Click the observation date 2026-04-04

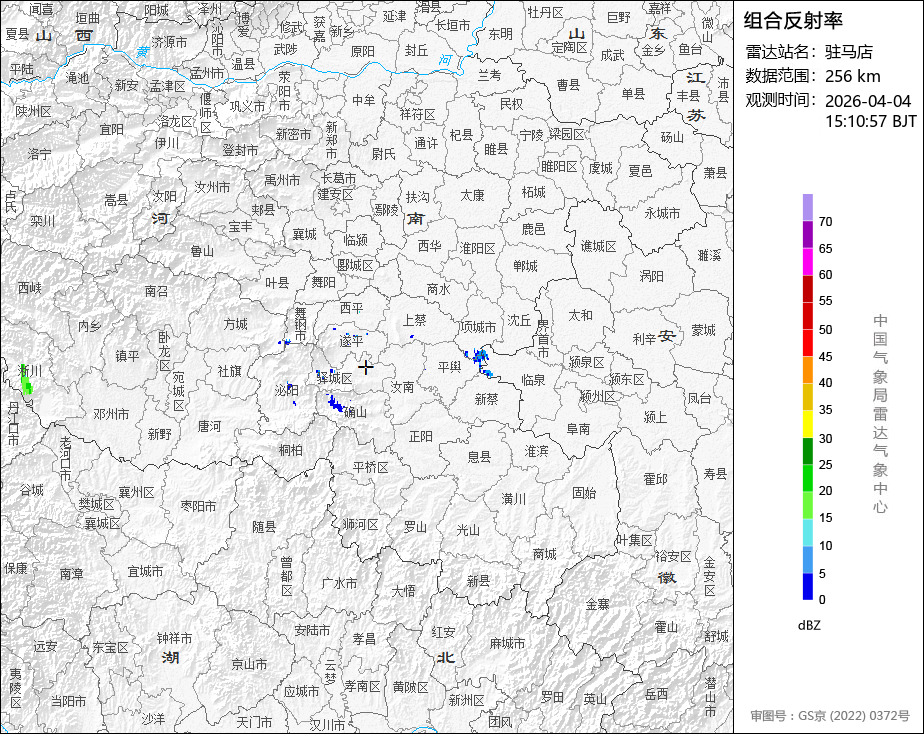867,101
